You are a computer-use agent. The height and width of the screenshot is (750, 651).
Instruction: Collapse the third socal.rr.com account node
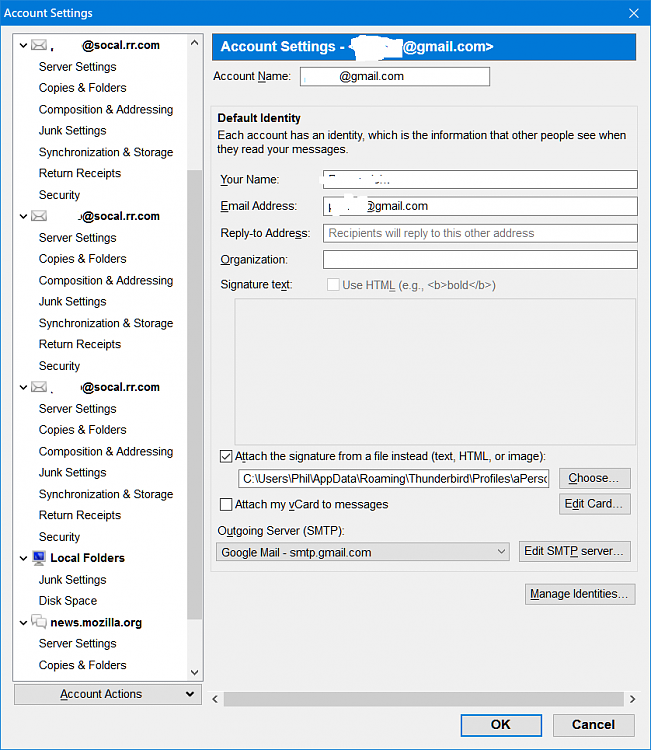(23, 387)
